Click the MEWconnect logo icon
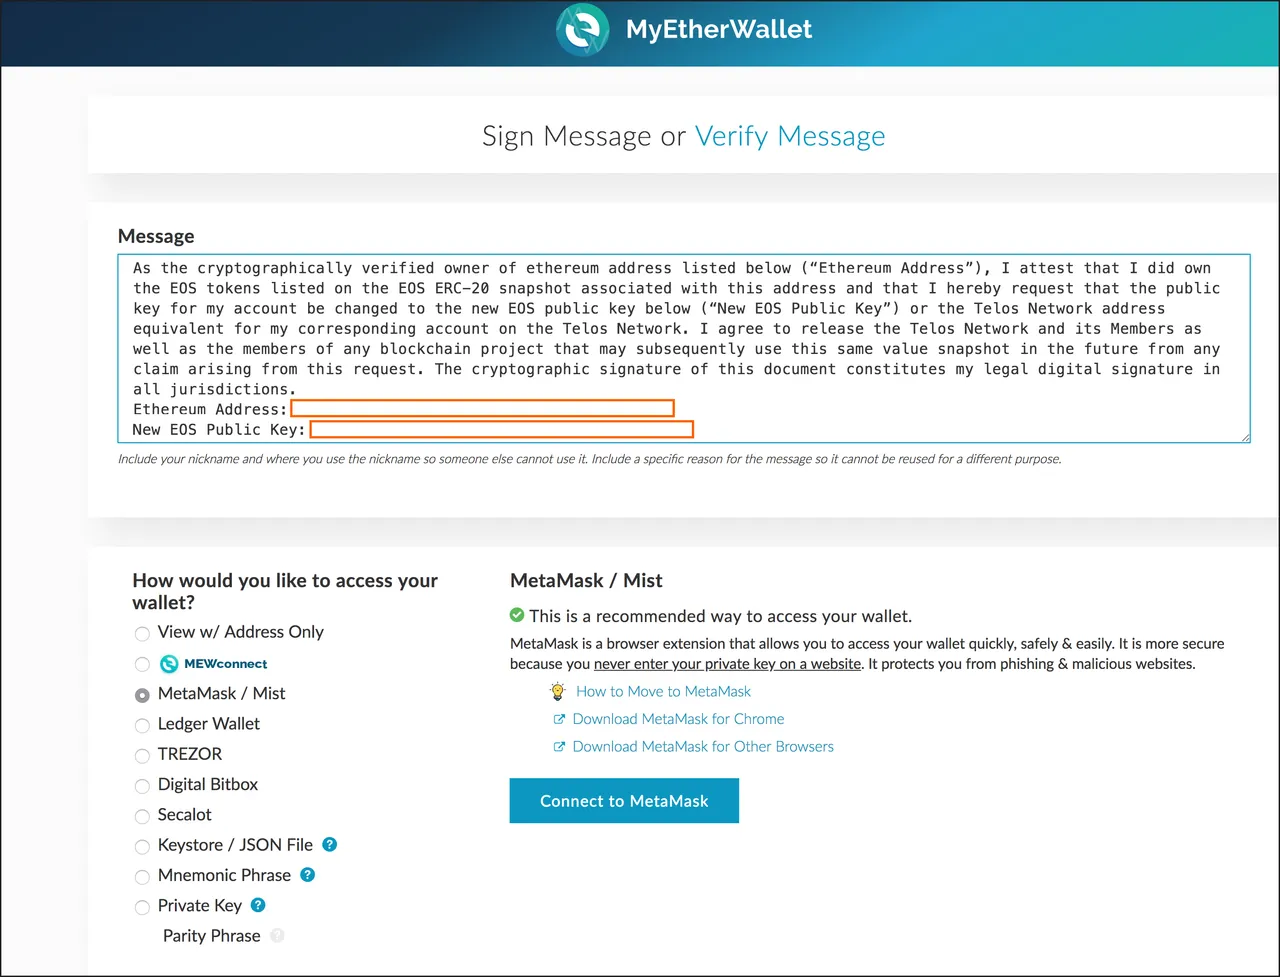This screenshot has height=977, width=1280. tap(169, 664)
